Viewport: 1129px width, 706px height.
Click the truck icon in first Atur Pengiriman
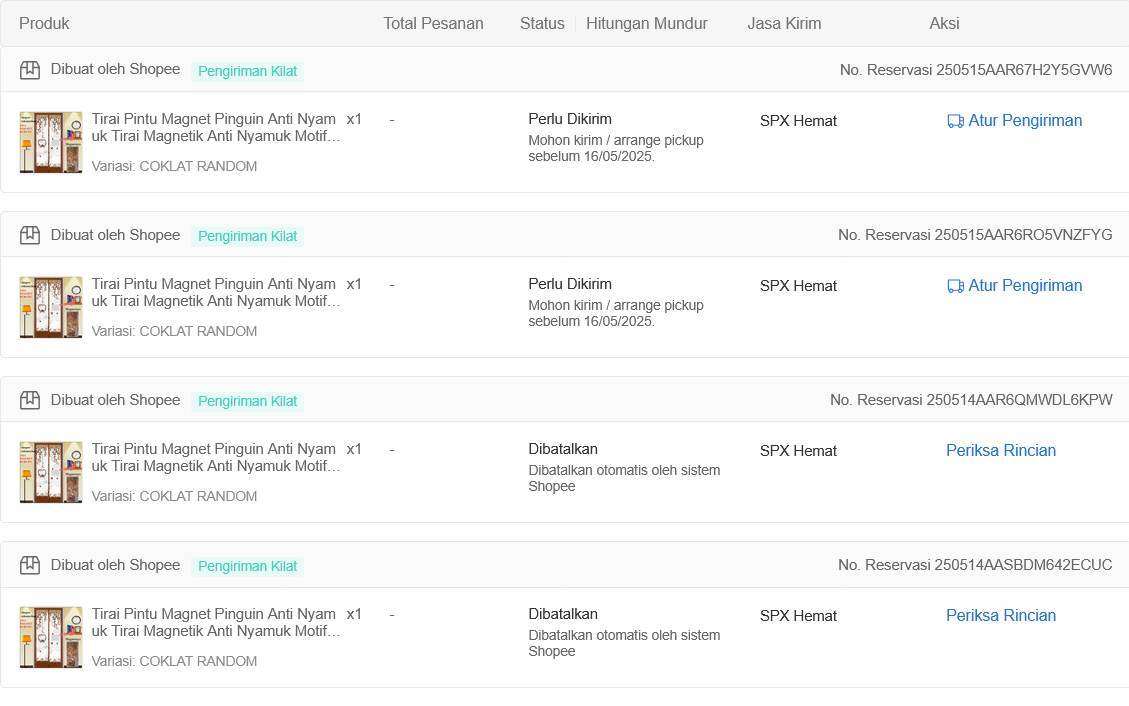pyautogui.click(x=955, y=121)
